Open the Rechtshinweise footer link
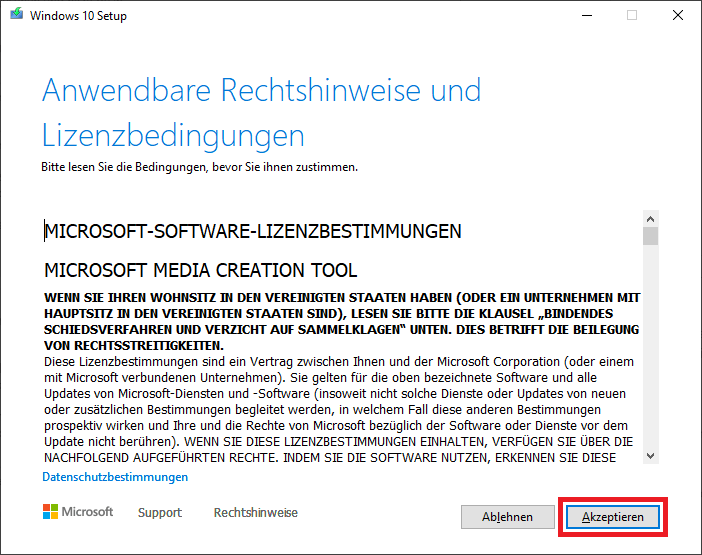This screenshot has width=702, height=555. point(256,512)
